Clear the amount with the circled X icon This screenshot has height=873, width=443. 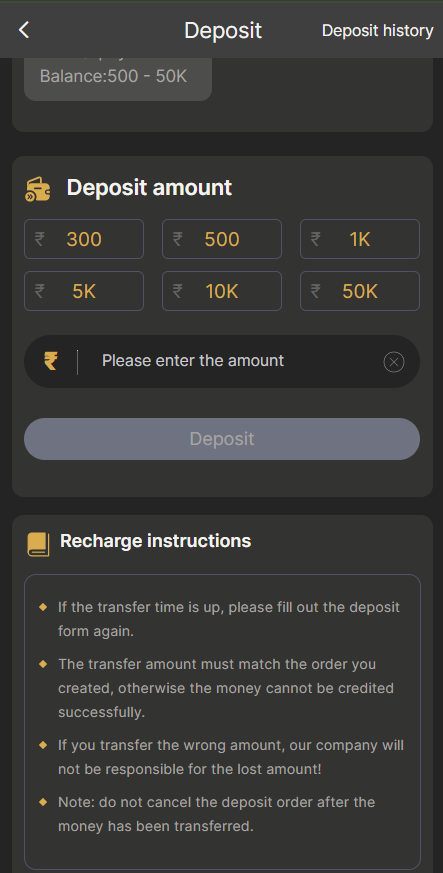pos(394,362)
